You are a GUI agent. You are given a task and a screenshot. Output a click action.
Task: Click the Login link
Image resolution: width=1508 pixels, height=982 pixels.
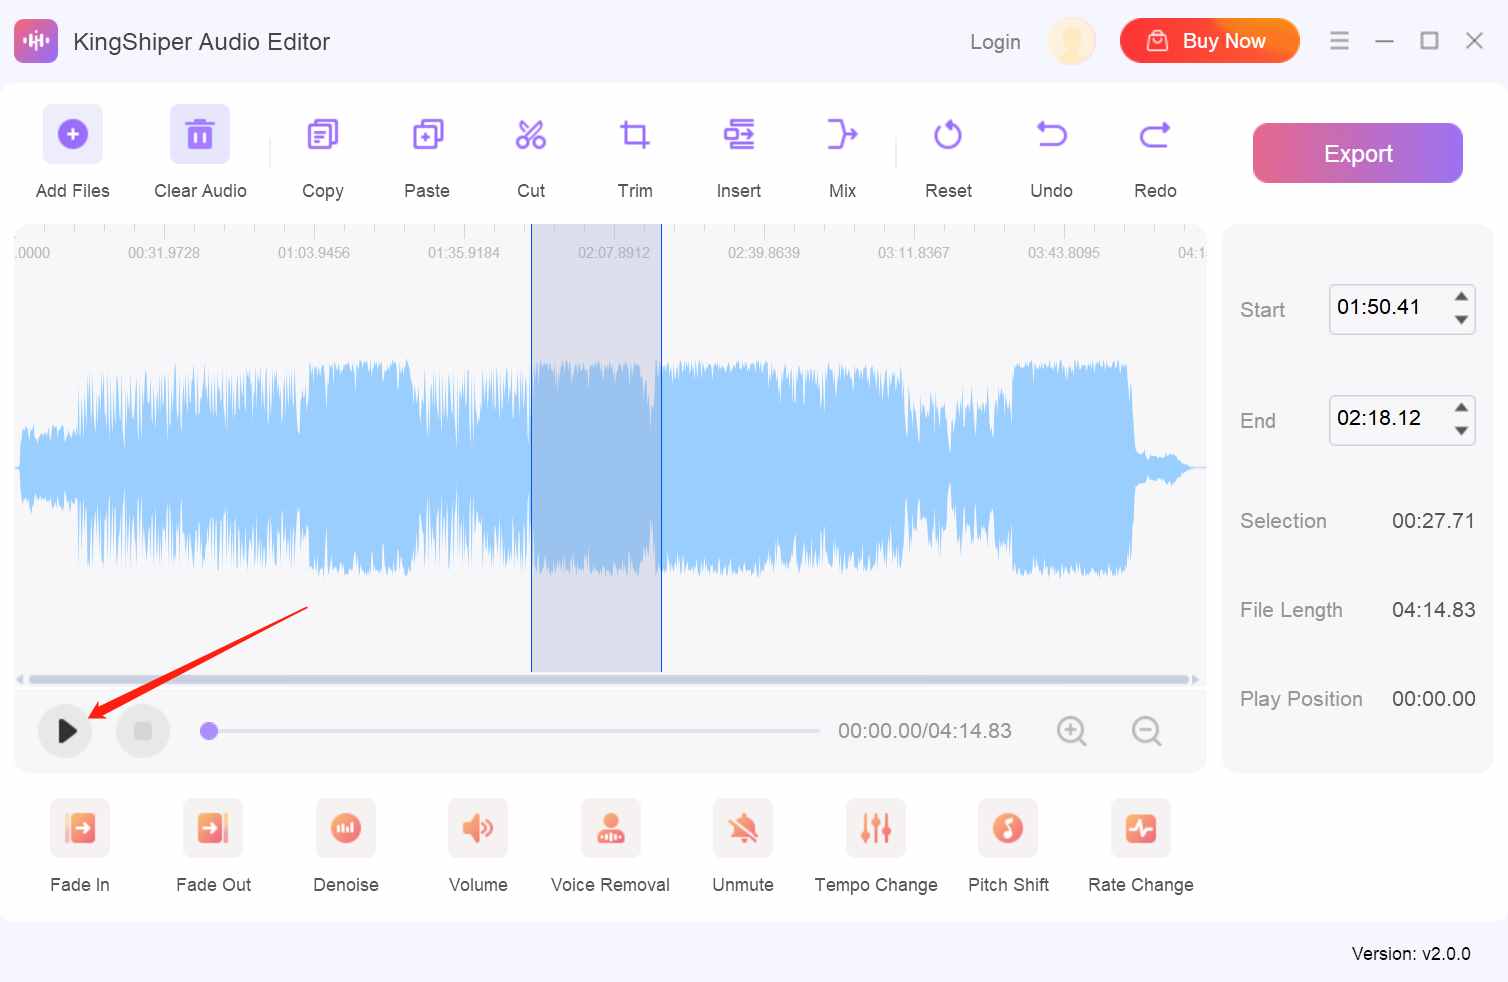click(995, 42)
